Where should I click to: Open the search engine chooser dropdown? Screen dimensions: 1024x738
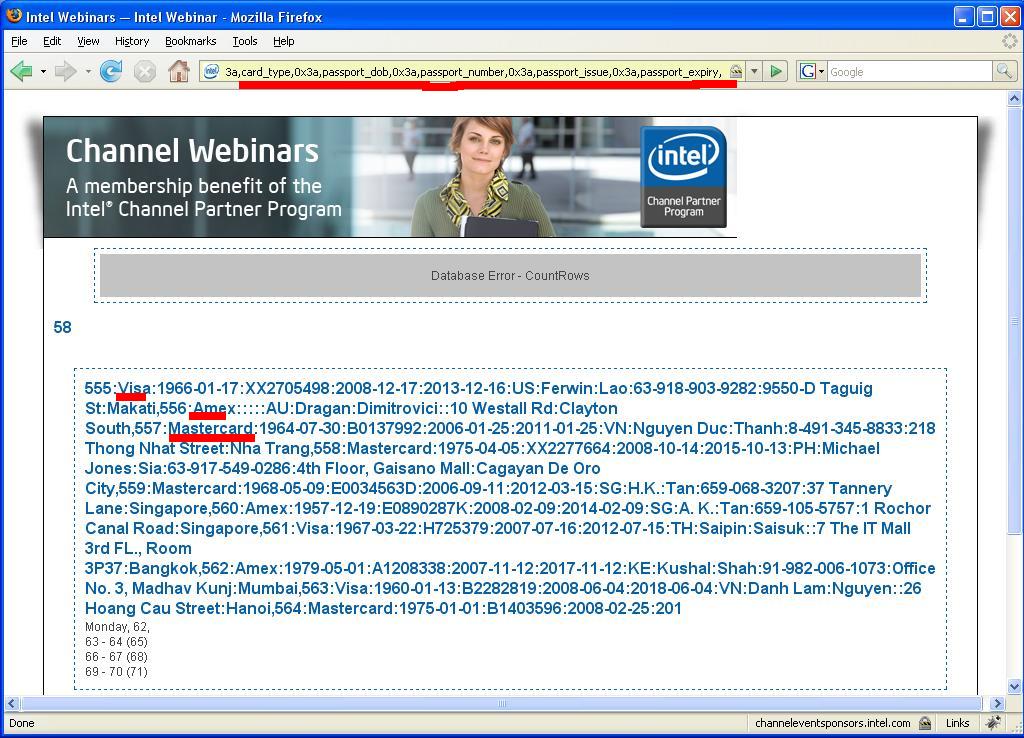822,71
